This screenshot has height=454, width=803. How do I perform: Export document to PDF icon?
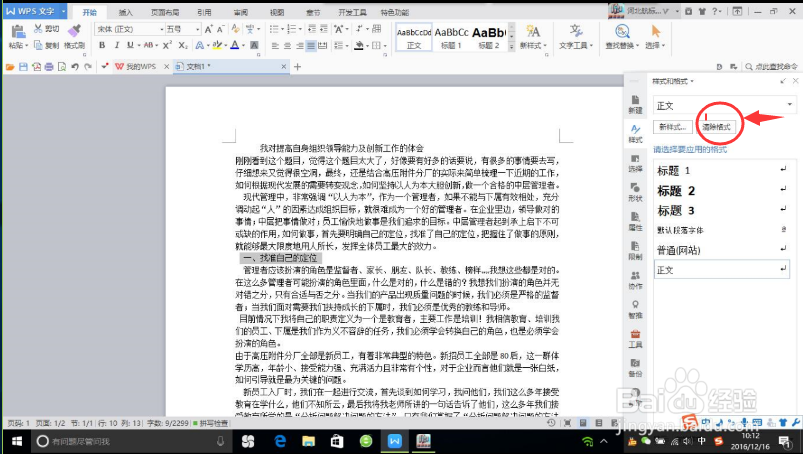pyautogui.click(x=36, y=67)
